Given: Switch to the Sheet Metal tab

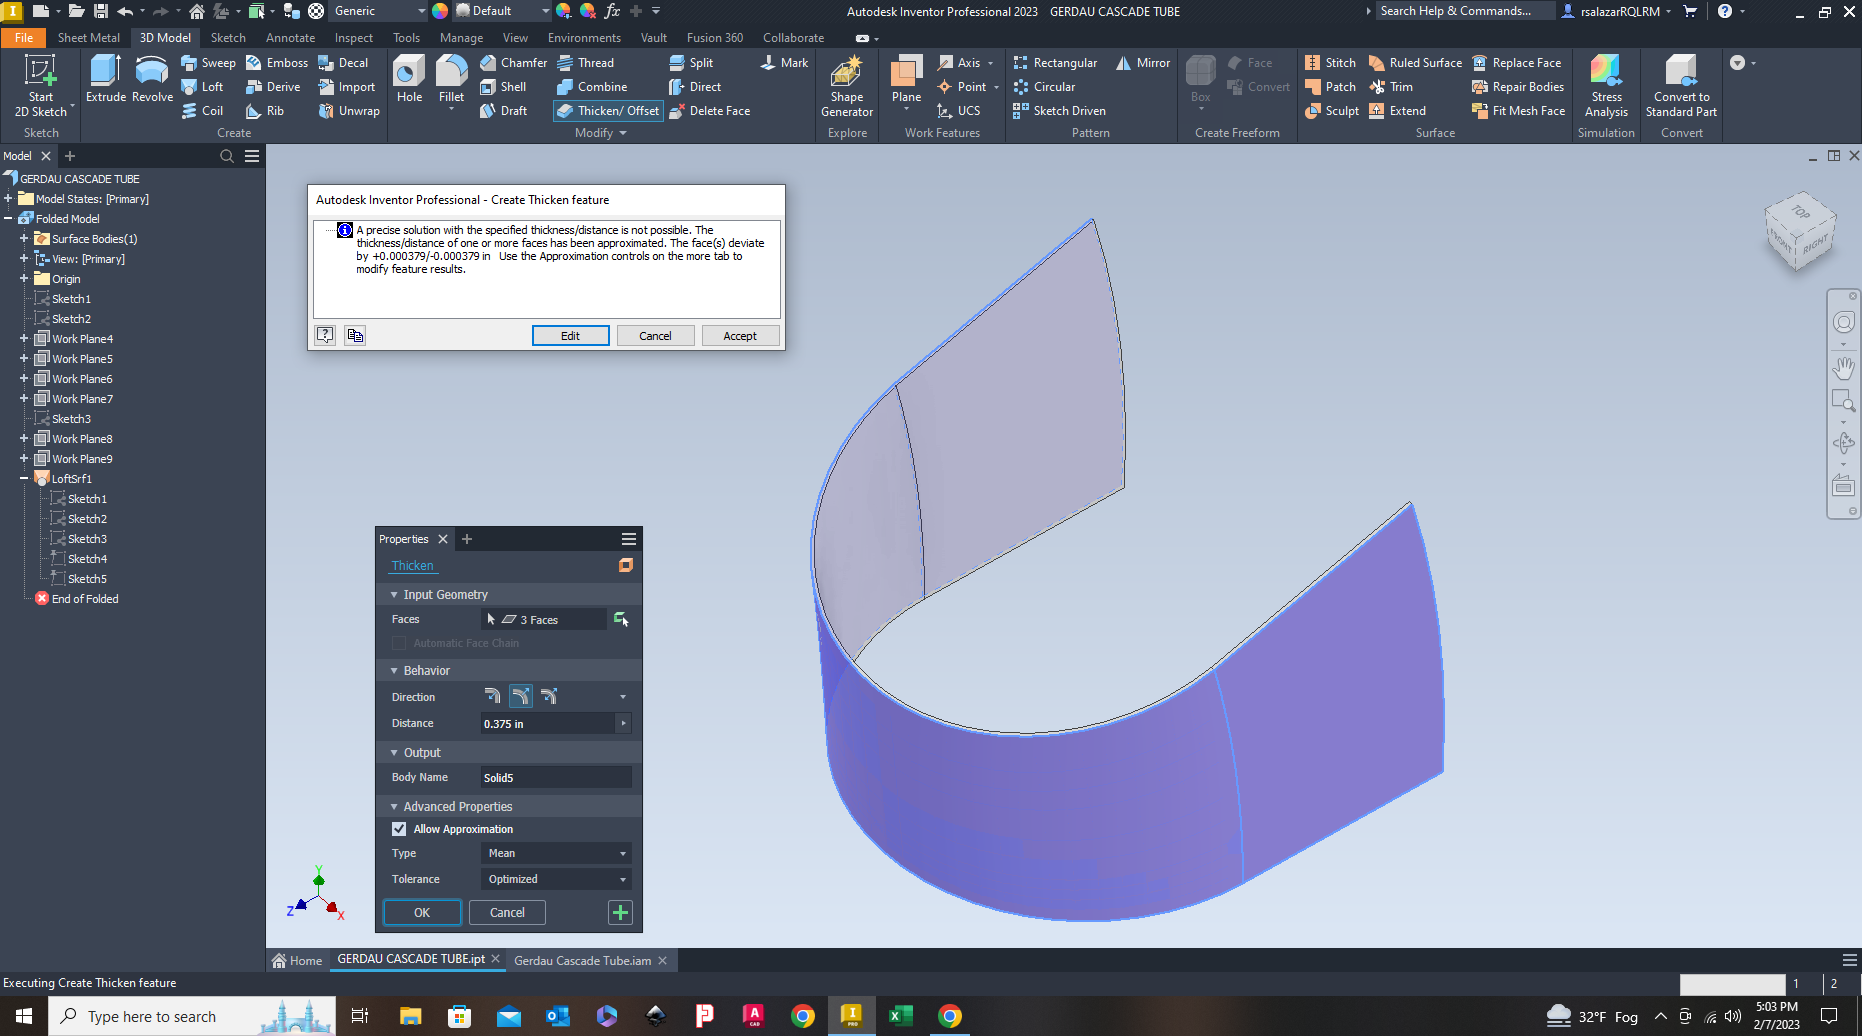Looking at the screenshot, I should [x=88, y=38].
